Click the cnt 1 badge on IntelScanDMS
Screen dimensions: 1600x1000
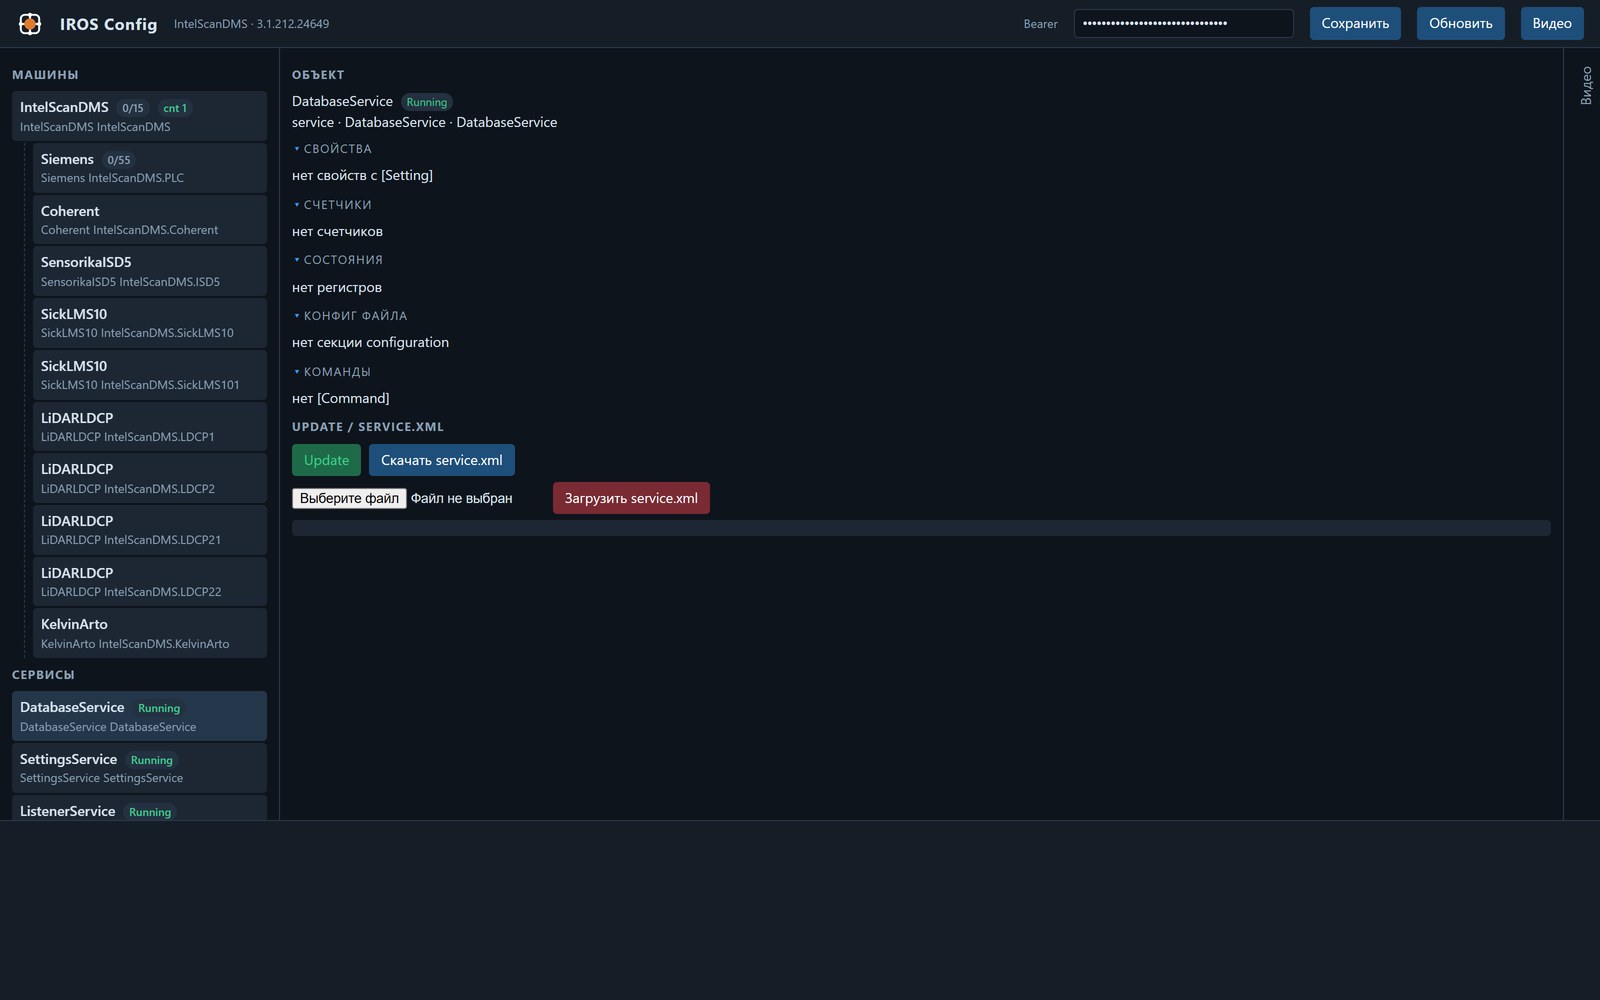coord(175,108)
